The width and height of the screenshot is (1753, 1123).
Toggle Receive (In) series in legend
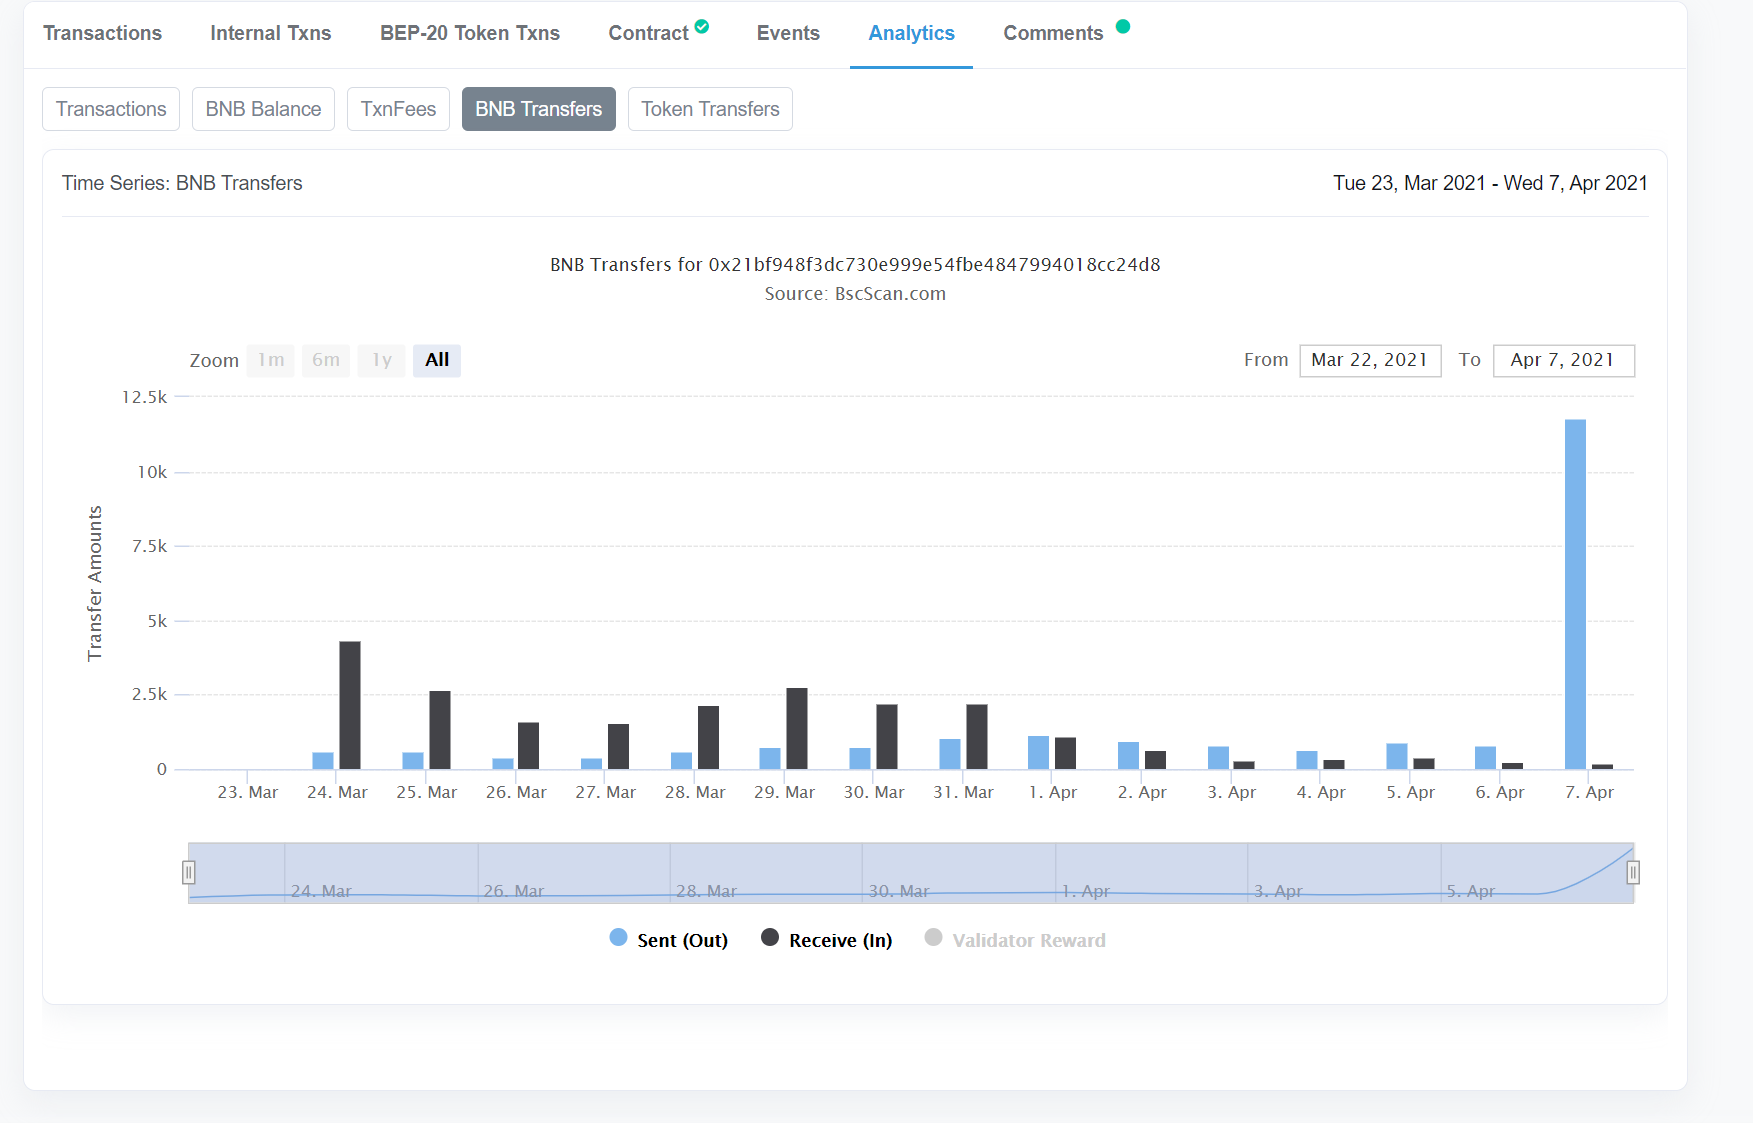click(x=827, y=940)
